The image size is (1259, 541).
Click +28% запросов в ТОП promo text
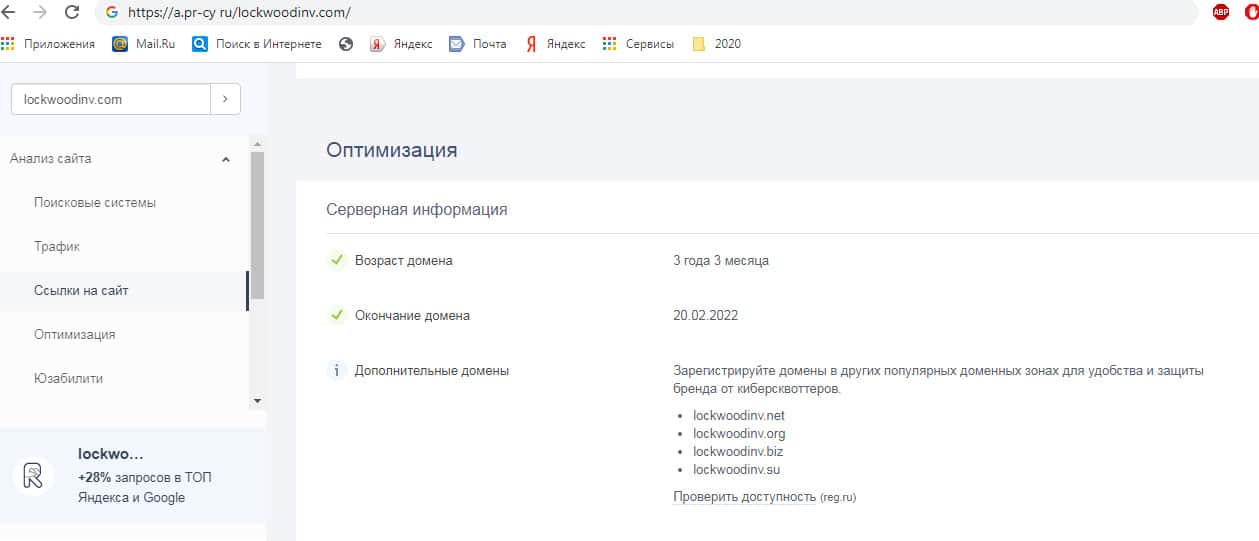click(x=144, y=478)
